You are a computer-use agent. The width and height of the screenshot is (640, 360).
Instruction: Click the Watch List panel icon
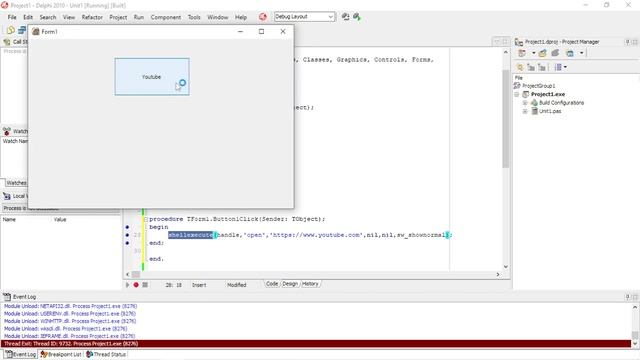tap(7, 131)
